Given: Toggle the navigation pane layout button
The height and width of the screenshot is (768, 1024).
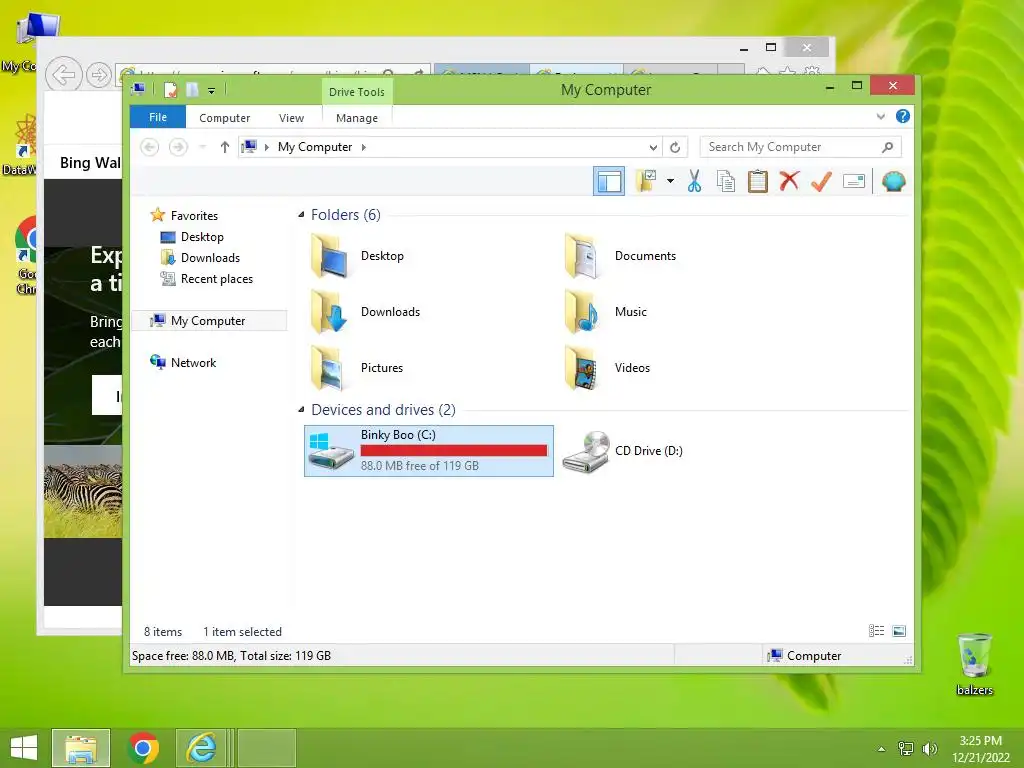Looking at the screenshot, I should click(x=609, y=182).
